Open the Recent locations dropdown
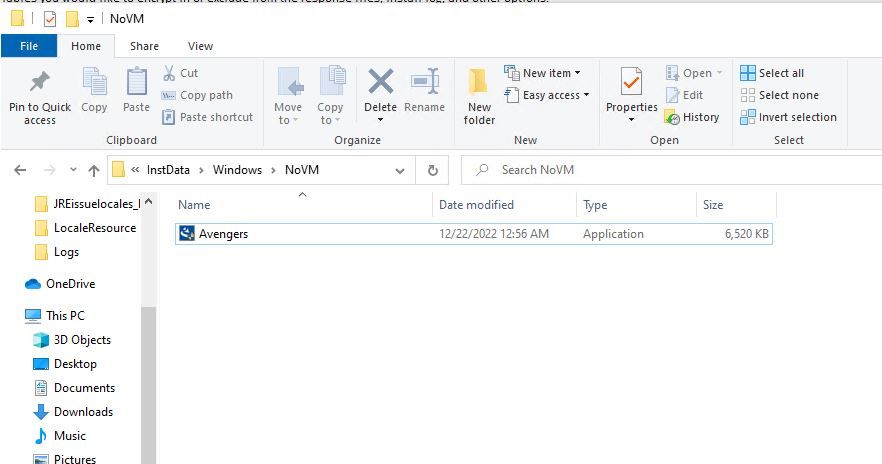Screen dimensions: 882x464 [x=73, y=170]
